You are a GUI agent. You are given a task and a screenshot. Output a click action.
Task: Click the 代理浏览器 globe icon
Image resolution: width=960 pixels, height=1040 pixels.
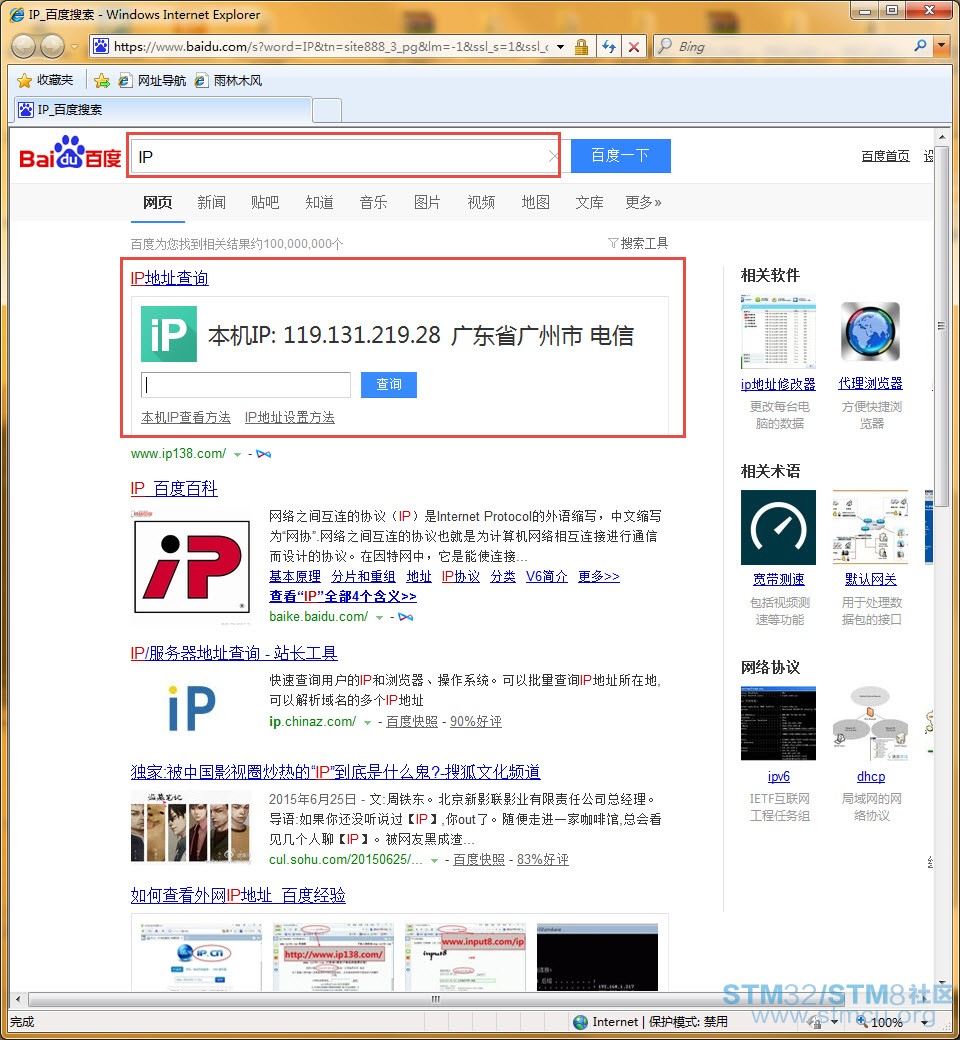870,332
